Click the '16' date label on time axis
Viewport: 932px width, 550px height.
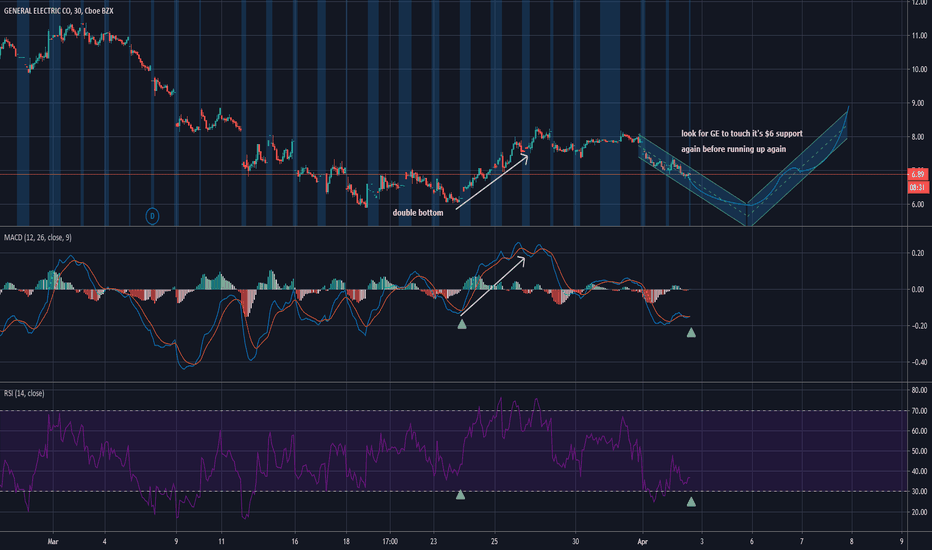point(295,542)
